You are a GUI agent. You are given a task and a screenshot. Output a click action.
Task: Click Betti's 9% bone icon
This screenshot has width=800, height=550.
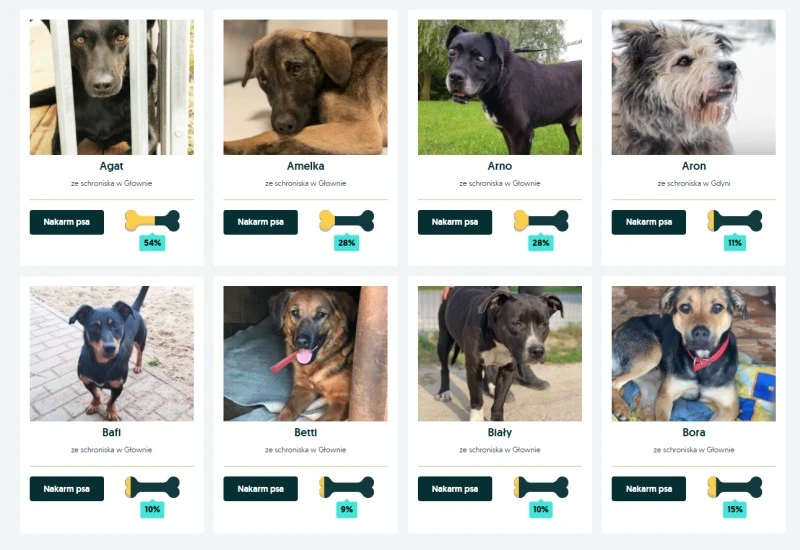(x=346, y=487)
